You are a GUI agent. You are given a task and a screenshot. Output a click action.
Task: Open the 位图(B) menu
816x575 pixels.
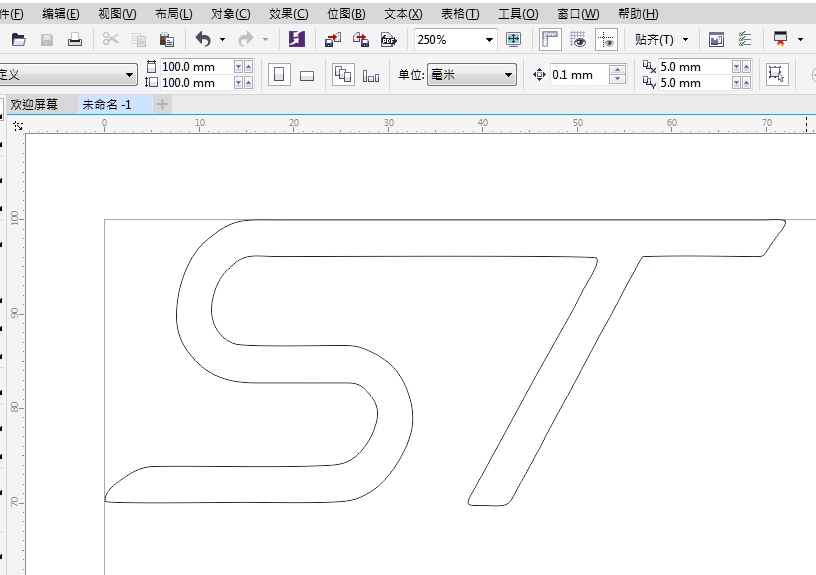(346, 14)
